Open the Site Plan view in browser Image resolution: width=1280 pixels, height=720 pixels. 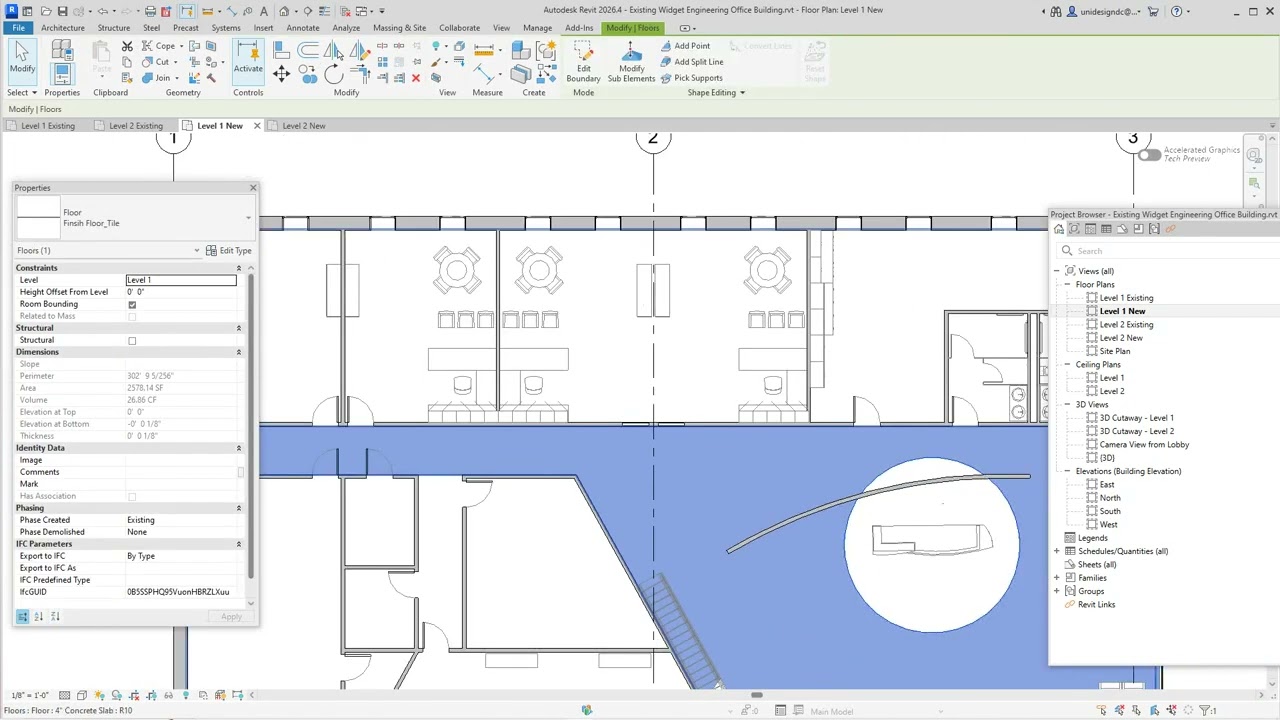pos(1115,351)
